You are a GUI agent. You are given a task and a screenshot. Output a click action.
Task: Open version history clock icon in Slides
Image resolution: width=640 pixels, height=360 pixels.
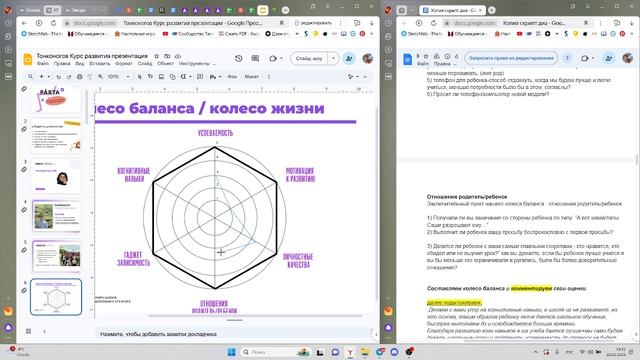239,58
